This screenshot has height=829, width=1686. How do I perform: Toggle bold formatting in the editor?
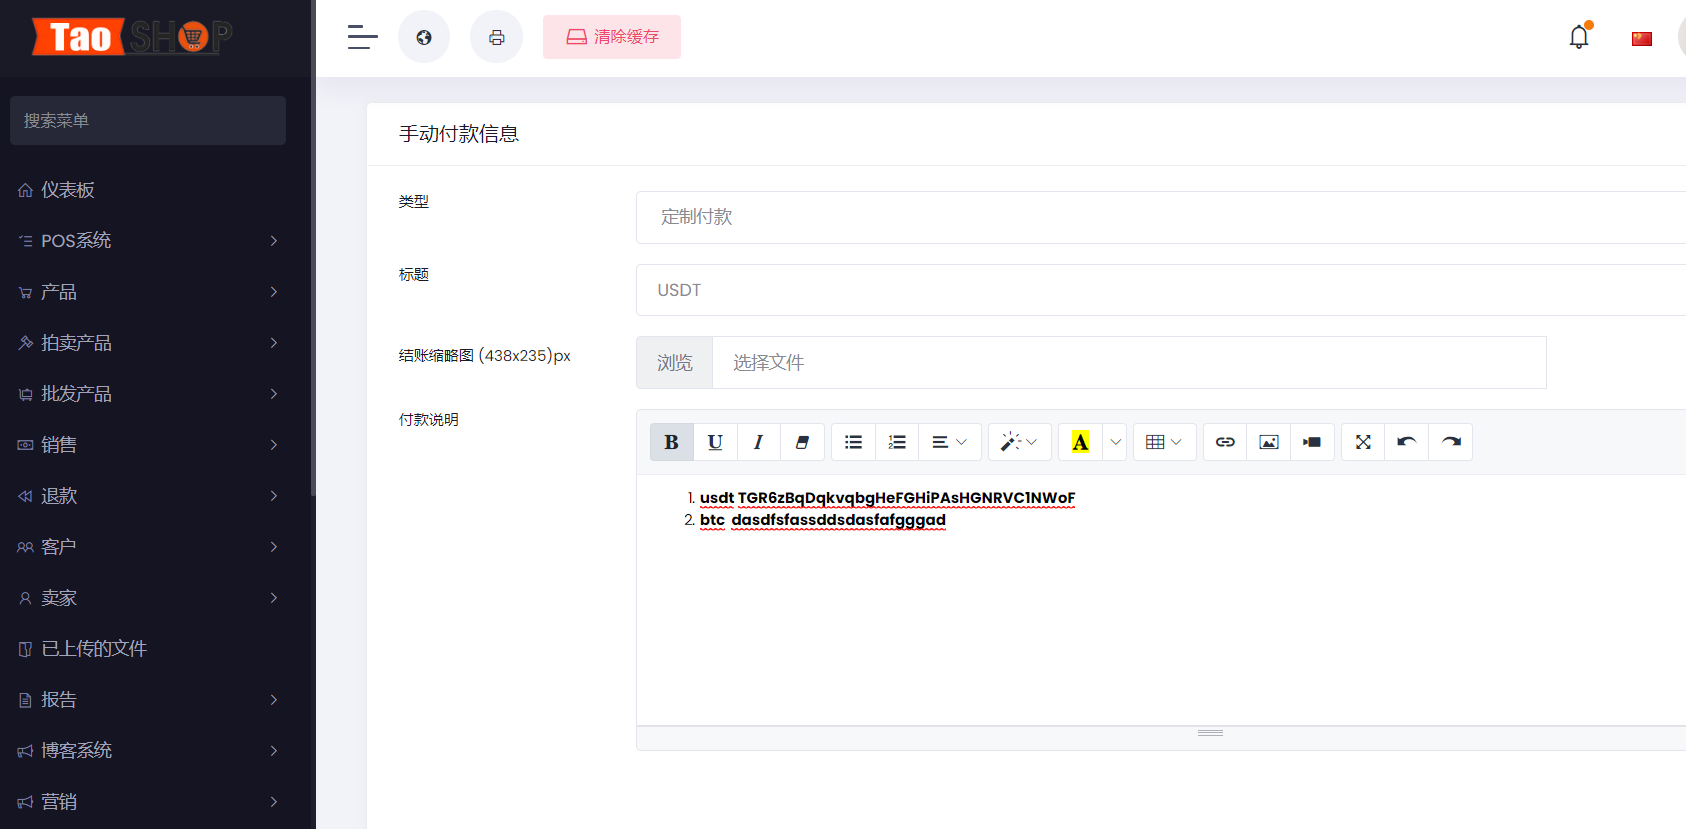click(671, 442)
